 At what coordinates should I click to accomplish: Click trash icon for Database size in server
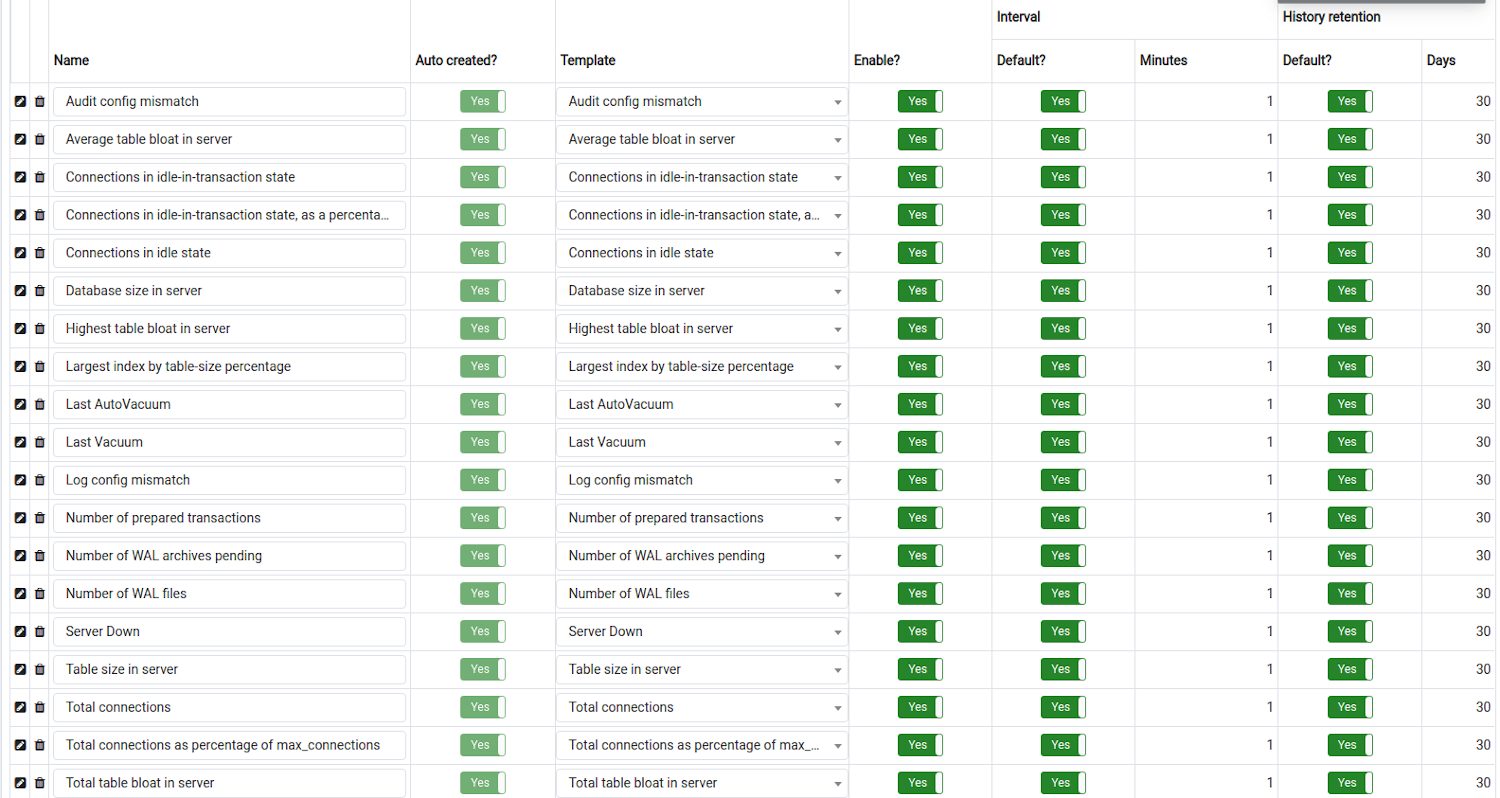tap(40, 291)
